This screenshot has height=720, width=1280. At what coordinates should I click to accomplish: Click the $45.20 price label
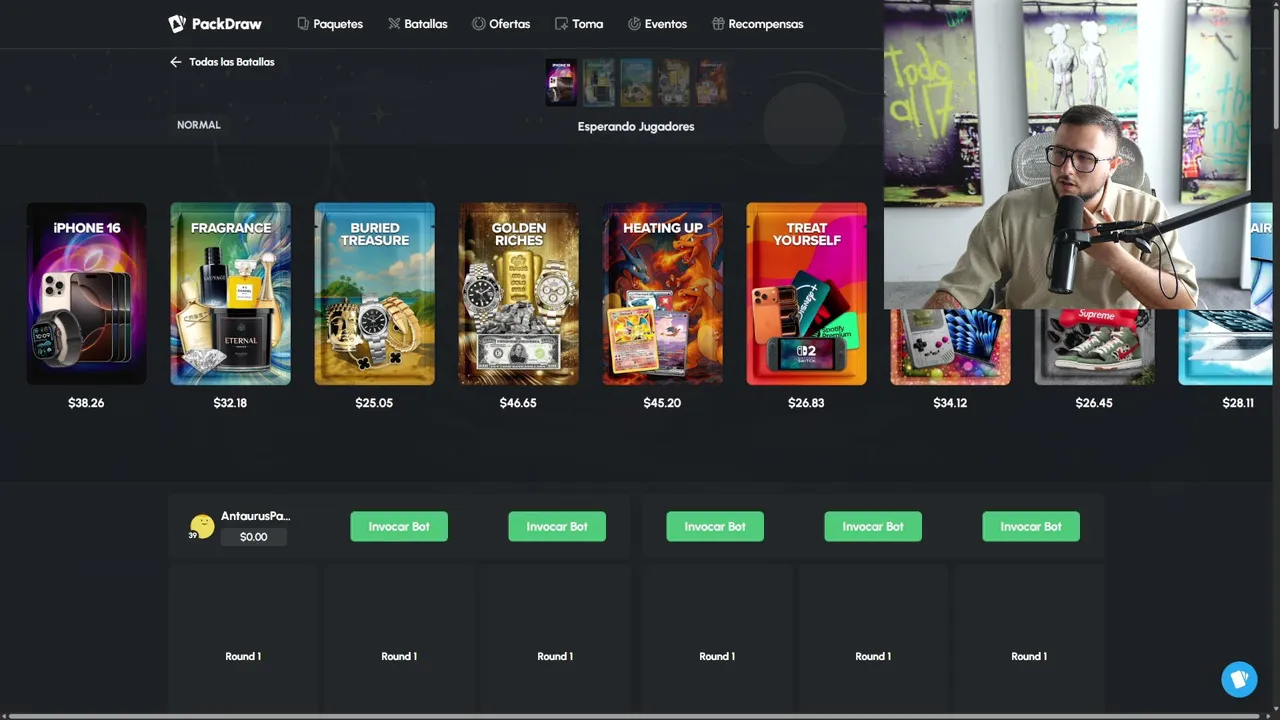(x=662, y=403)
